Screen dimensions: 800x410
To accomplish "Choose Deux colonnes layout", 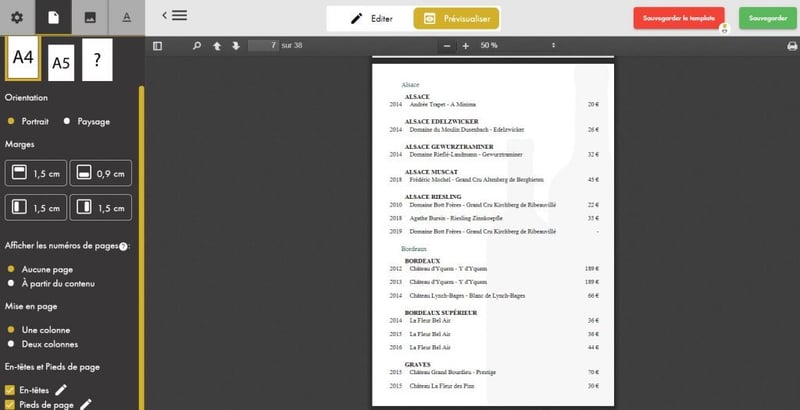I will (11, 343).
